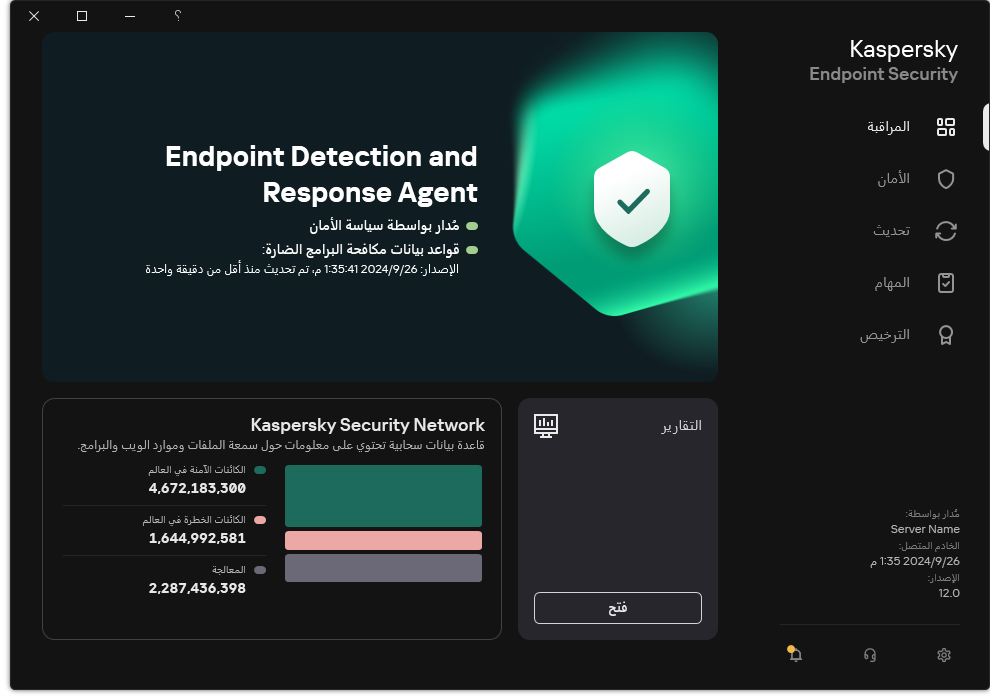Open the المراقبة monitoring grid icon

point(946,127)
